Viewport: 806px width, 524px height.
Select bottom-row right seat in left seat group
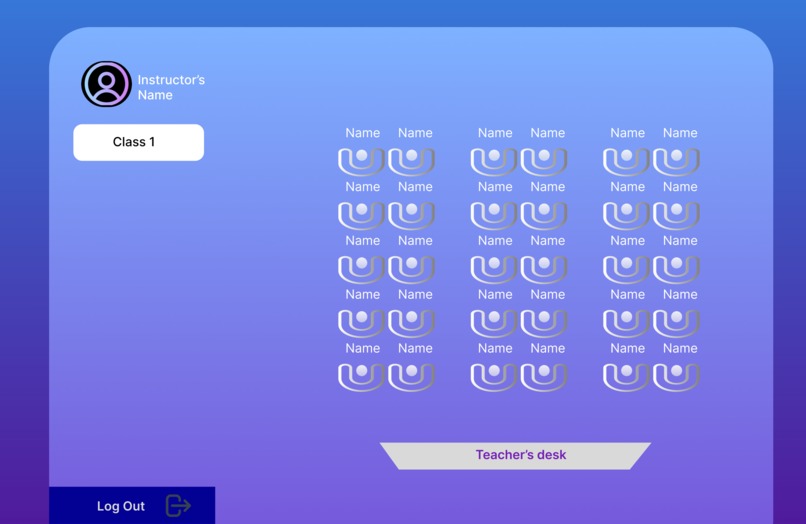pyautogui.click(x=412, y=377)
